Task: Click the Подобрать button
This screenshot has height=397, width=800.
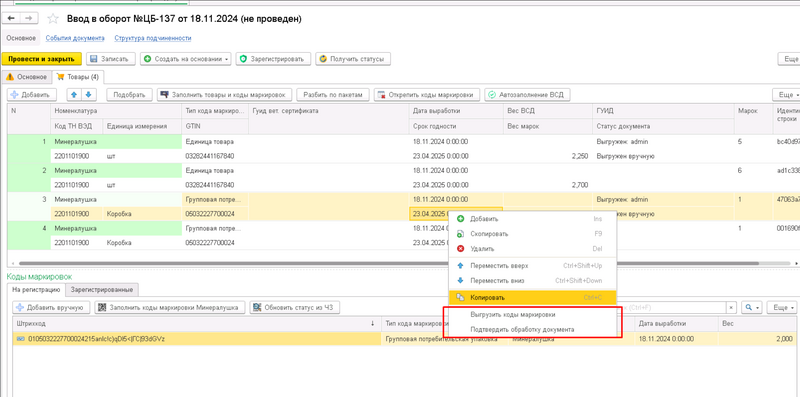Action: [130, 95]
